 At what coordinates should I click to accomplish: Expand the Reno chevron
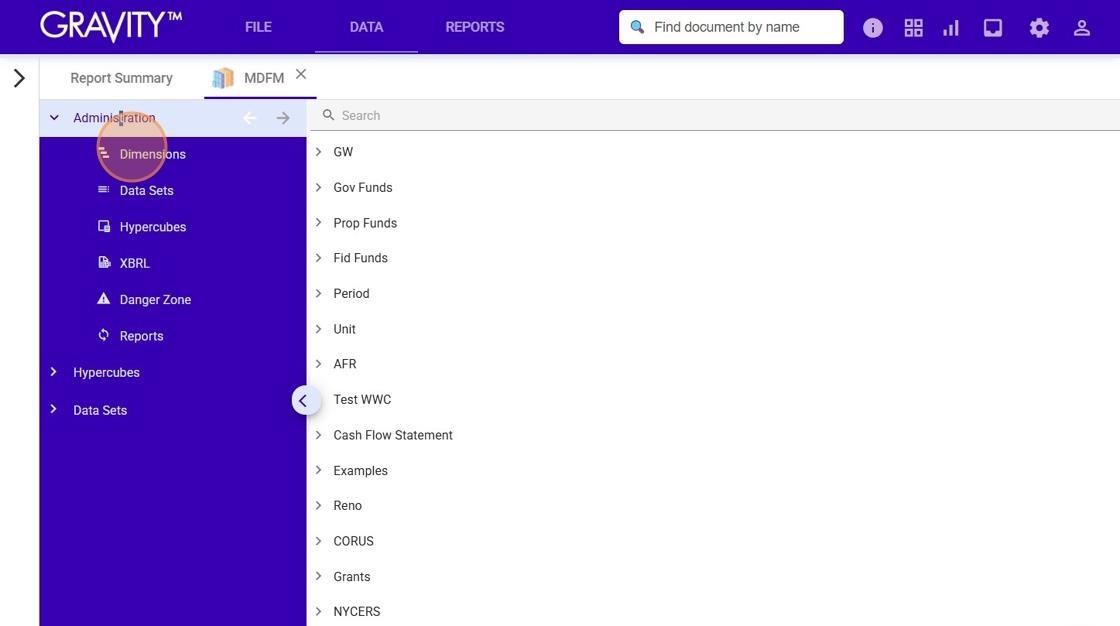coord(319,505)
